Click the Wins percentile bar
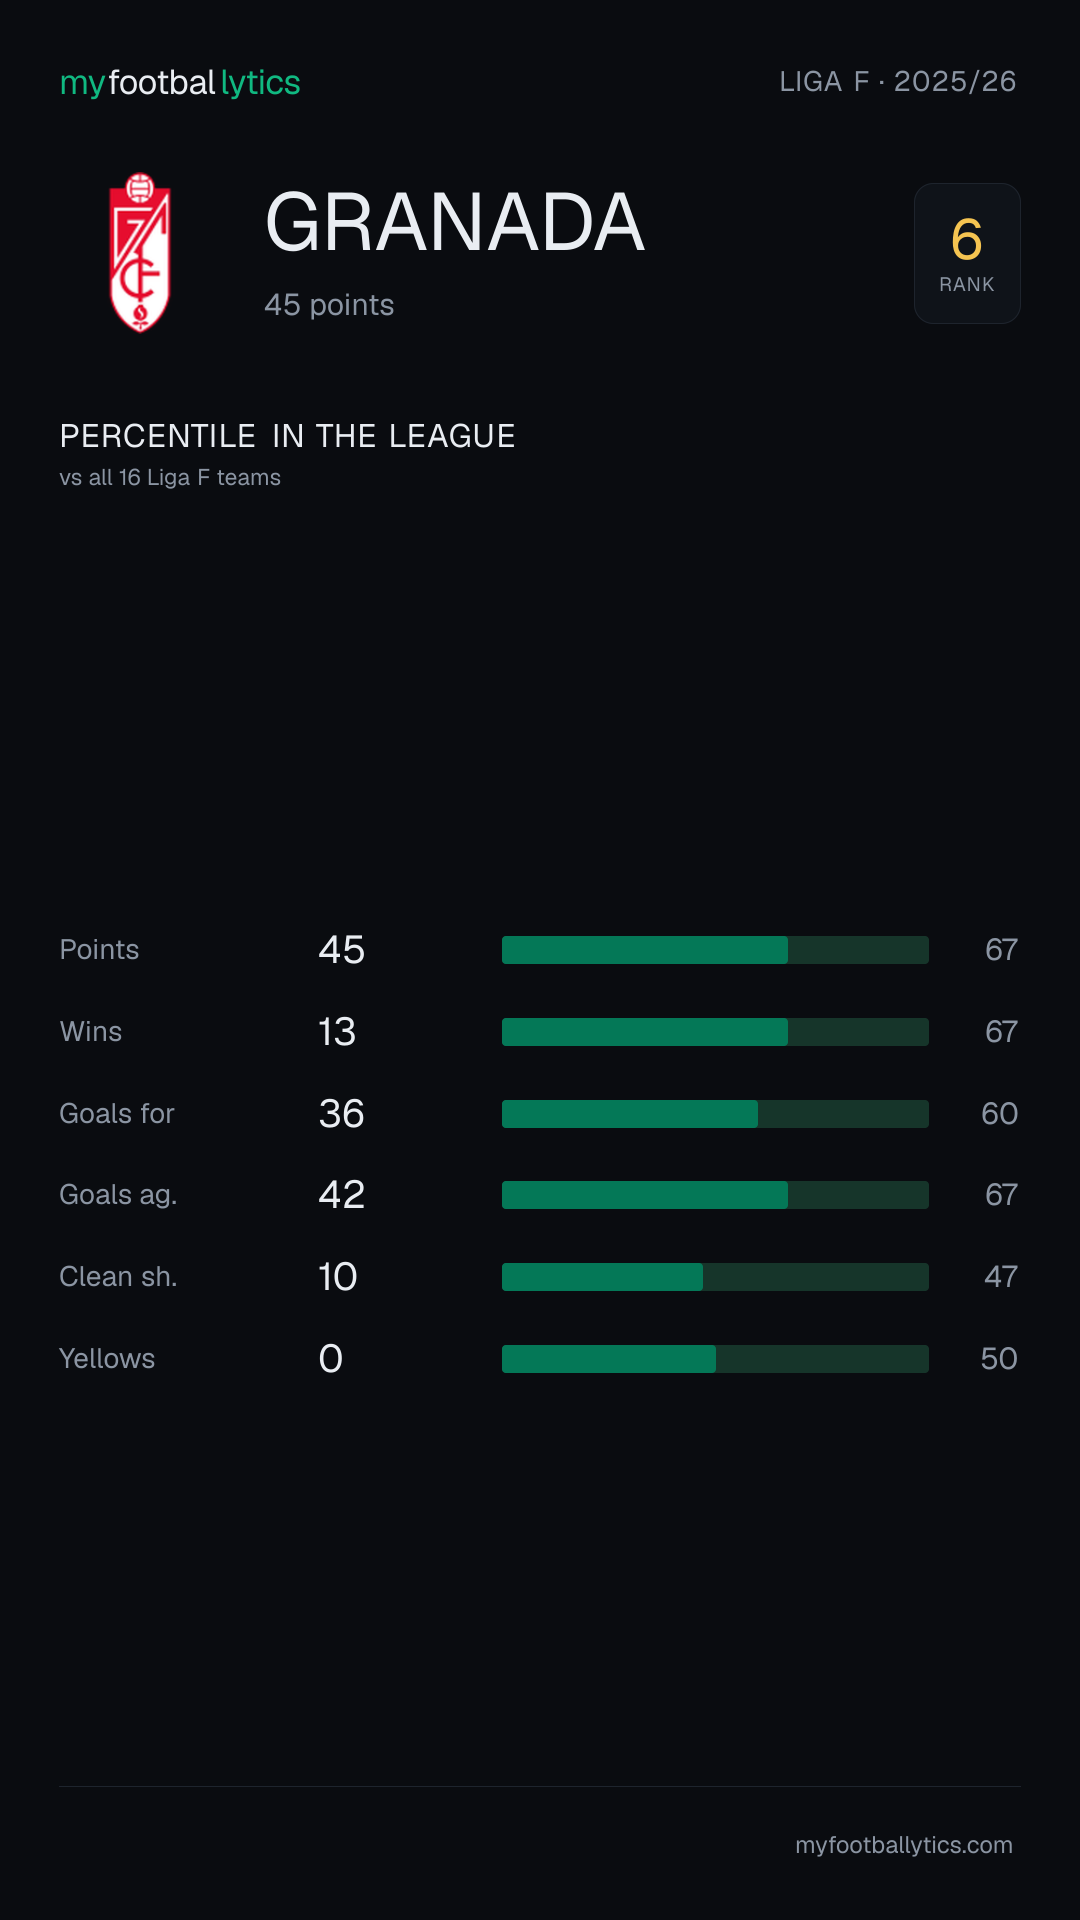This screenshot has width=1080, height=1920. point(715,1032)
